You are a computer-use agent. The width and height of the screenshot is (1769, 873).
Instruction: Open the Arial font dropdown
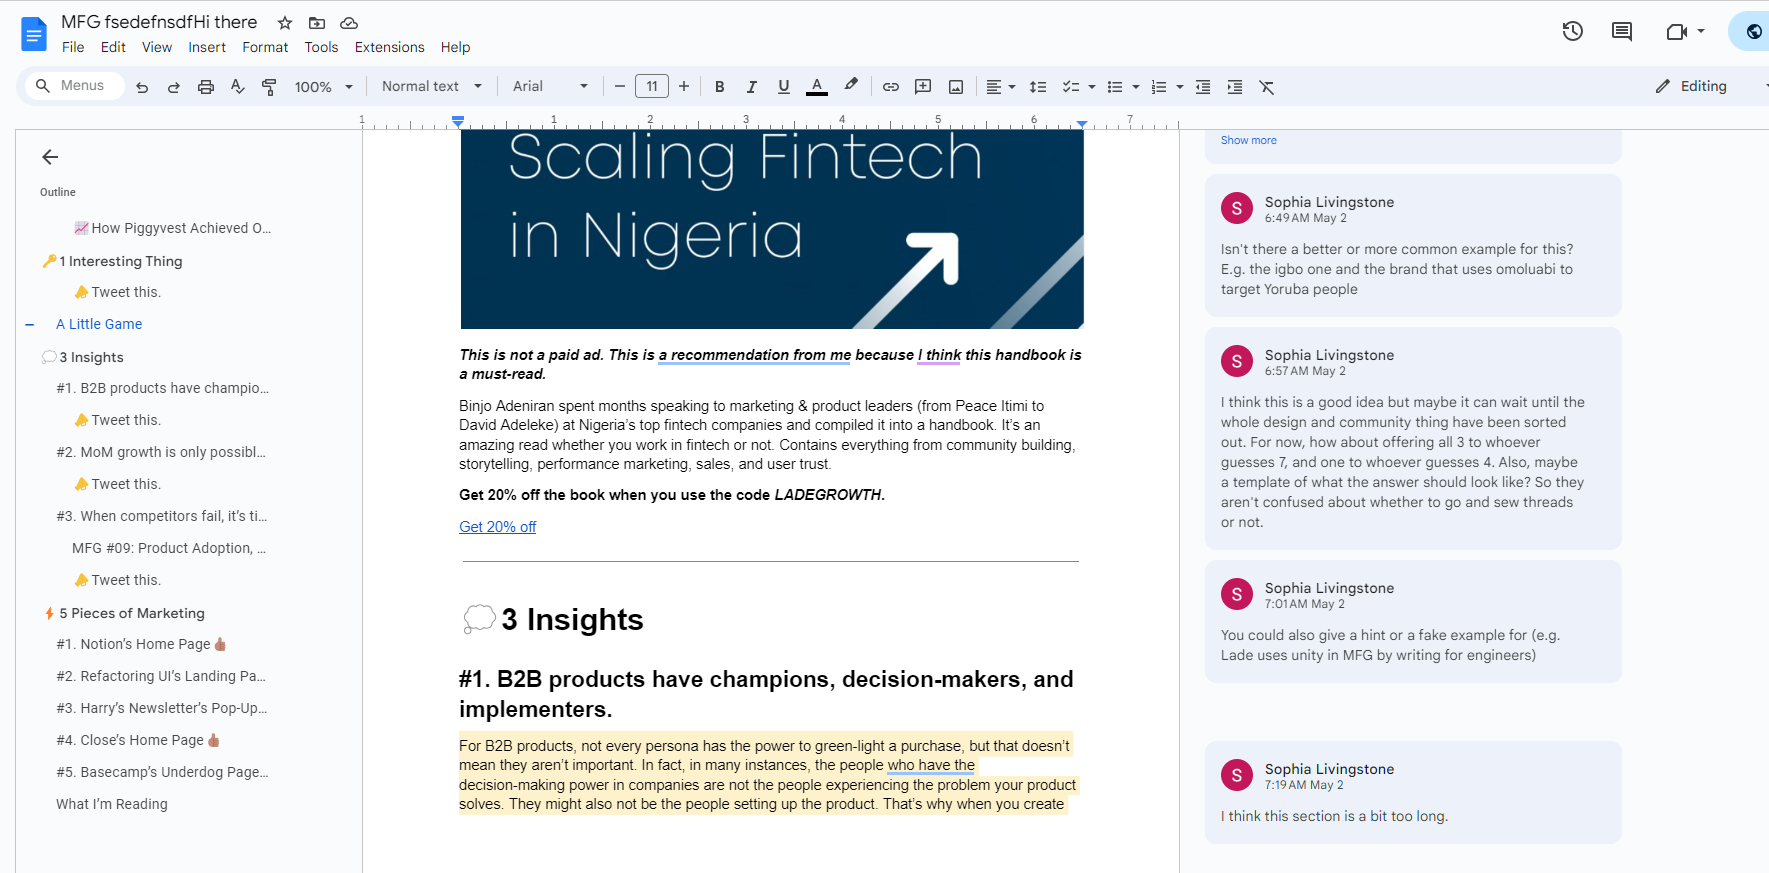click(549, 87)
